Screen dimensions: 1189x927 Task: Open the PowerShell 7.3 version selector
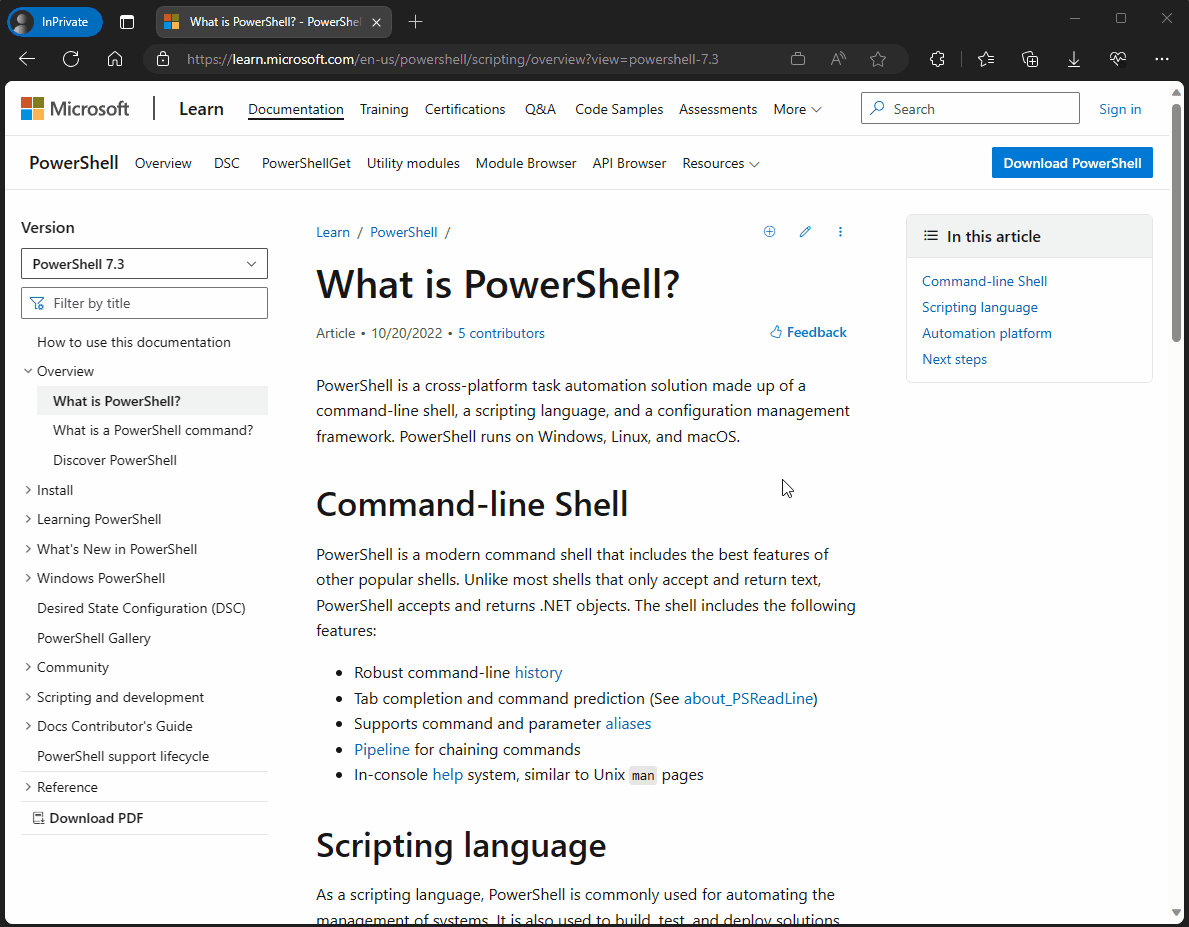[144, 264]
